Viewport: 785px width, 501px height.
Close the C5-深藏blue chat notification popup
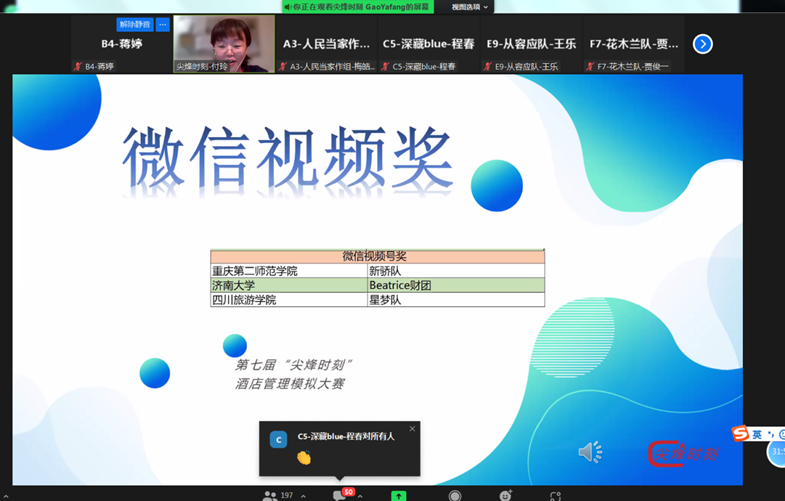(412, 429)
